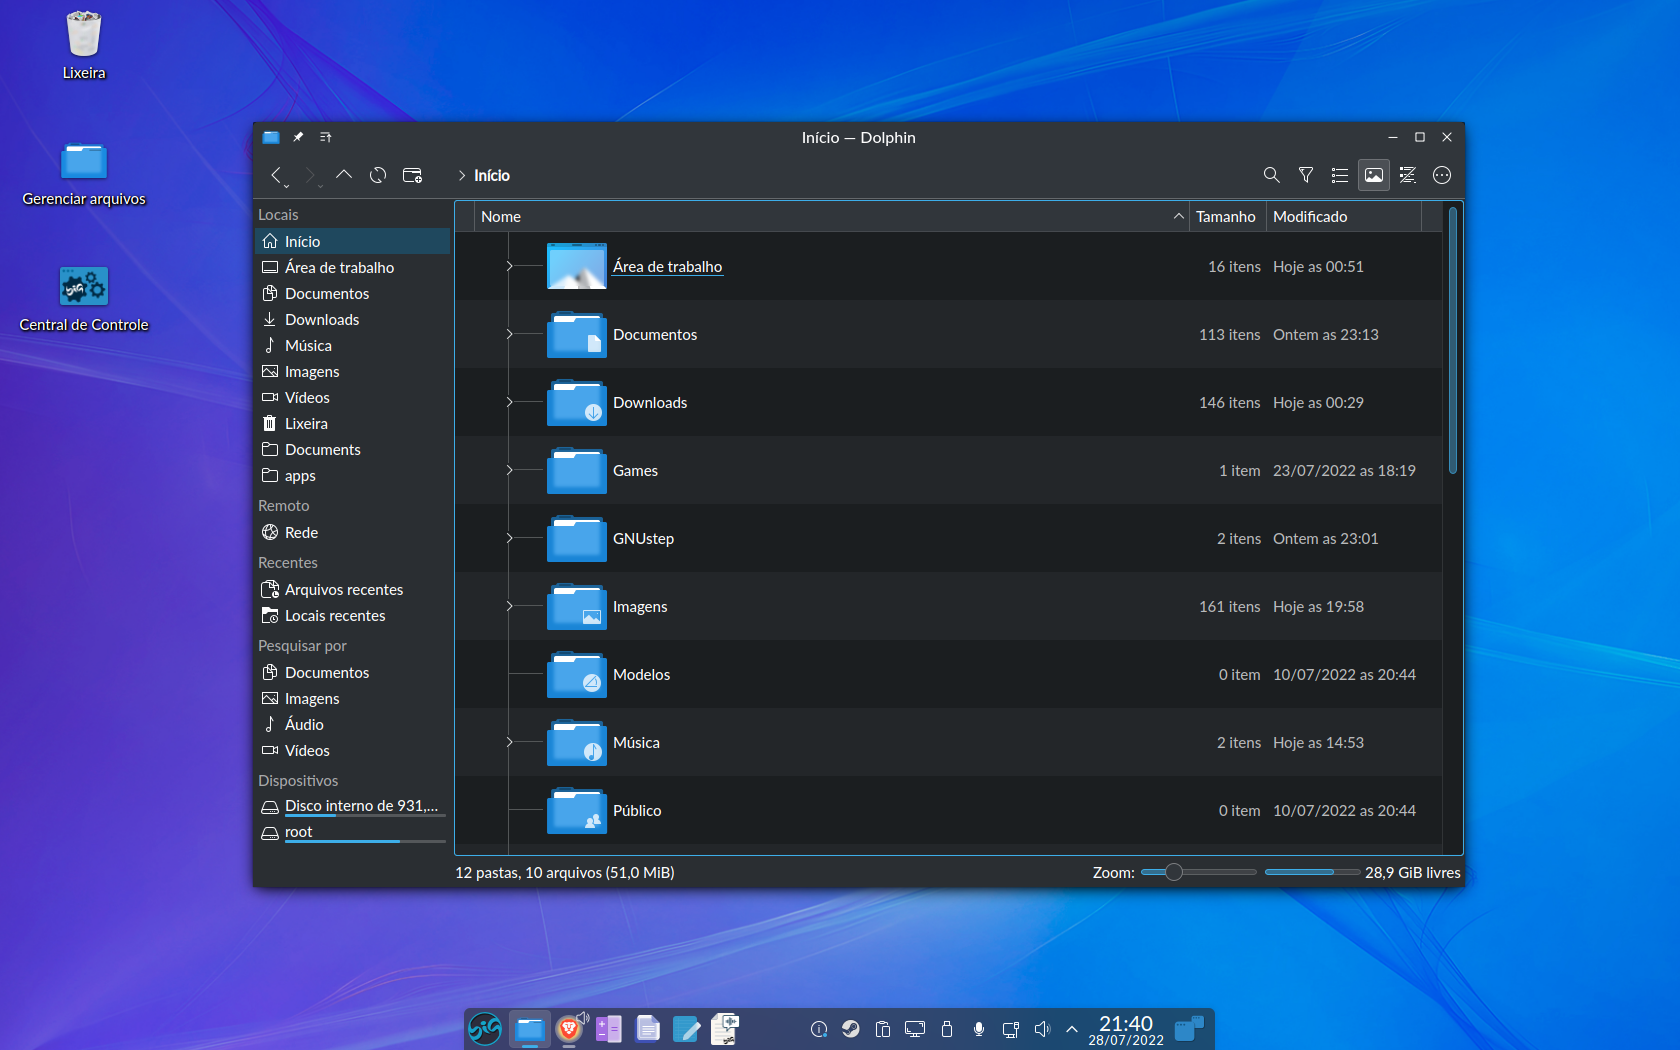Toggle the image previews button

[1374, 175]
